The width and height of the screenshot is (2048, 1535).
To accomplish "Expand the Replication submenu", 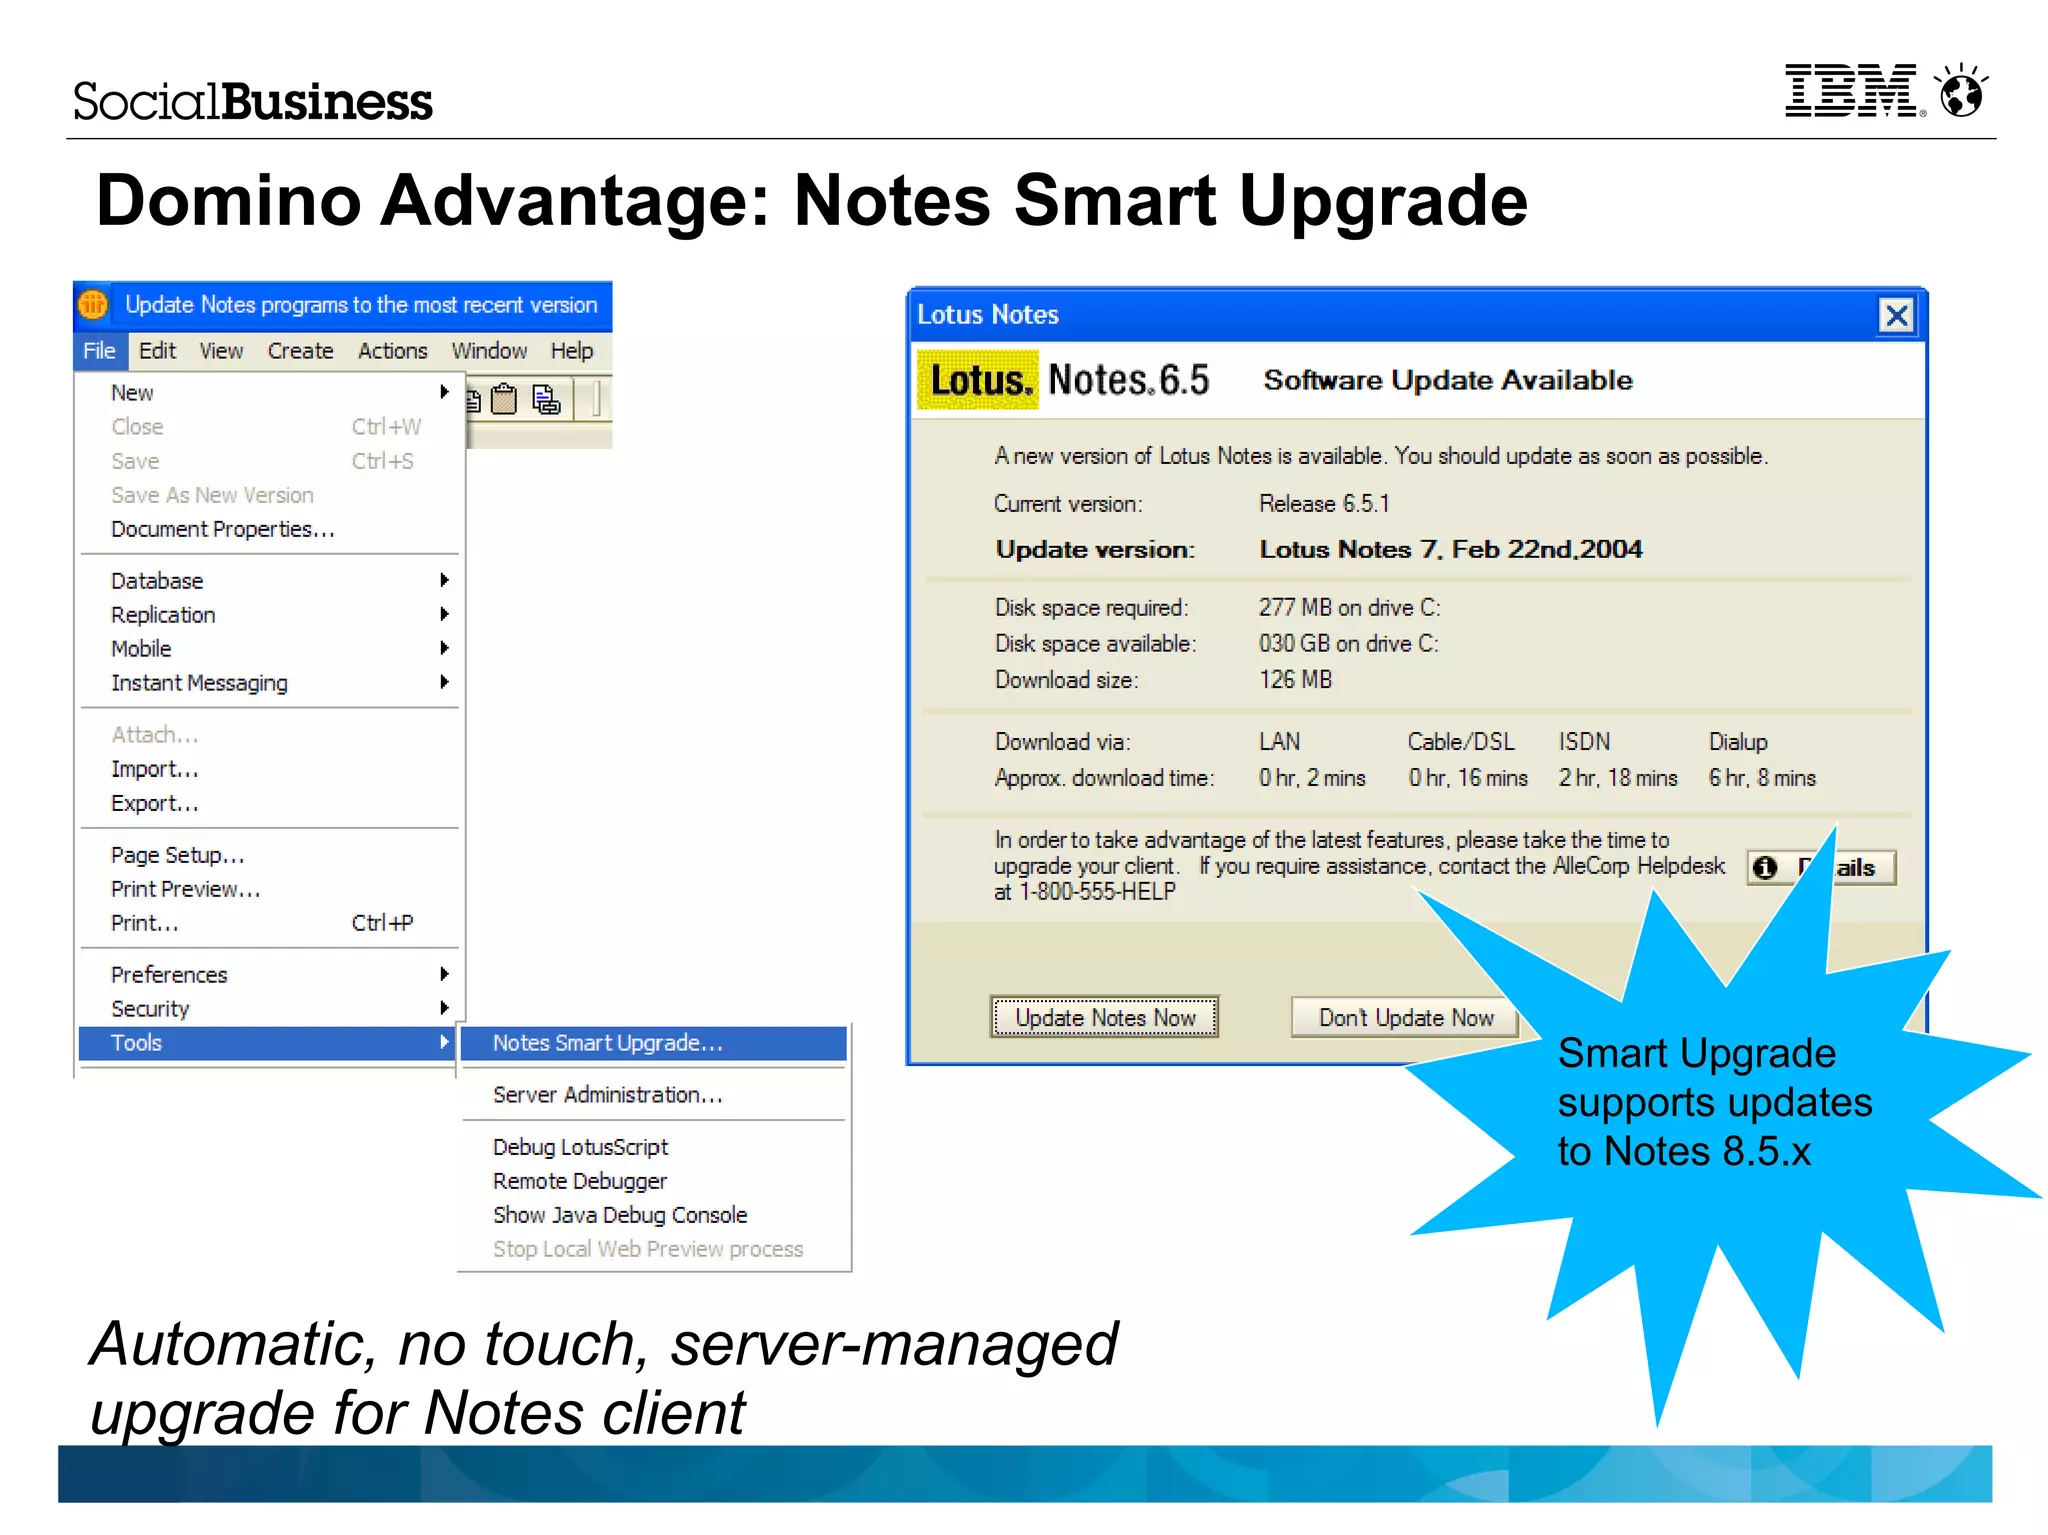I will point(269,614).
